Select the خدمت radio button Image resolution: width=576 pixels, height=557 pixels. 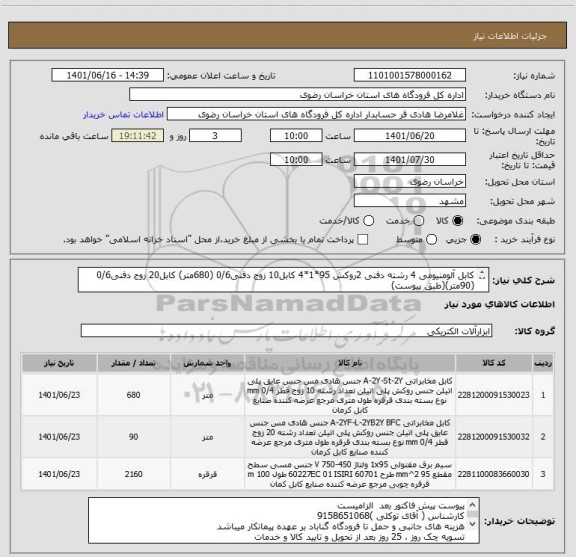coord(418,221)
